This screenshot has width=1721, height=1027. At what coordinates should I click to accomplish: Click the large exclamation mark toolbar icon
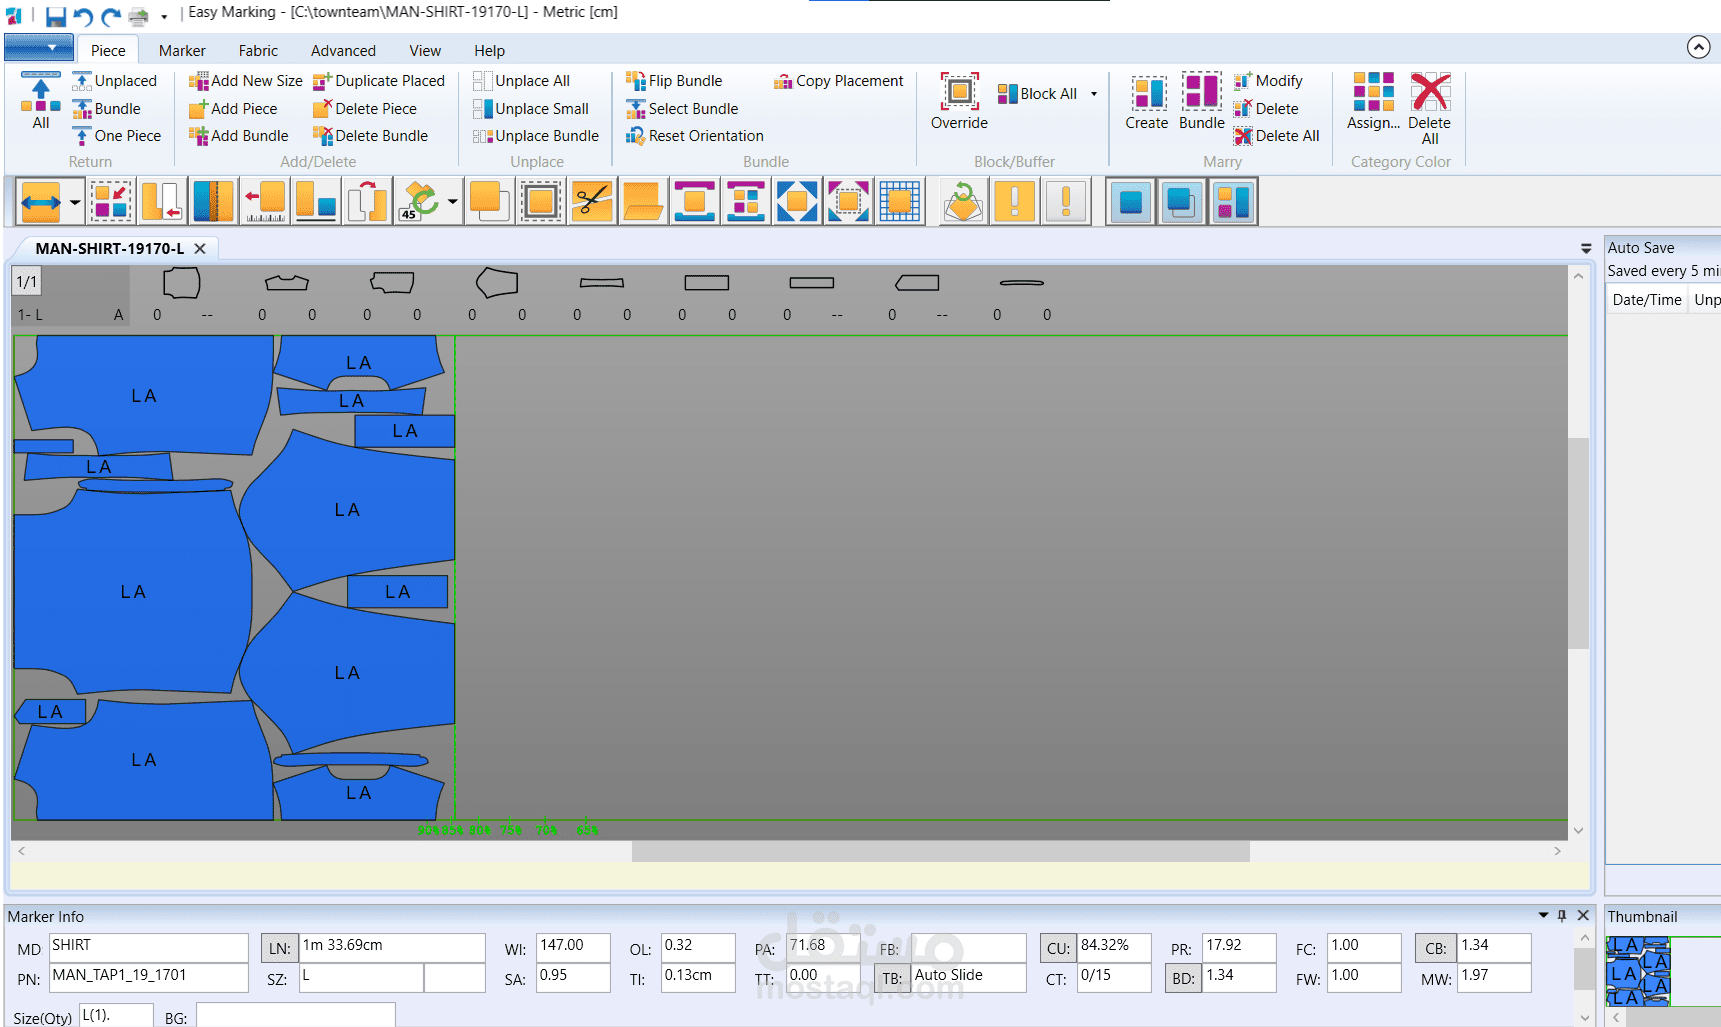coord(1015,202)
